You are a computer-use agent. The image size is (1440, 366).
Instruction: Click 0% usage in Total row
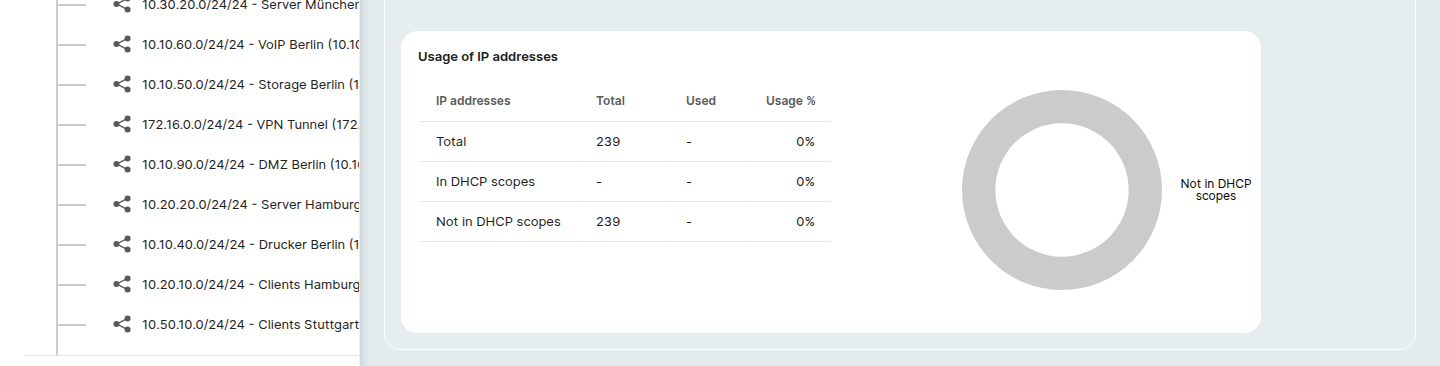click(806, 142)
